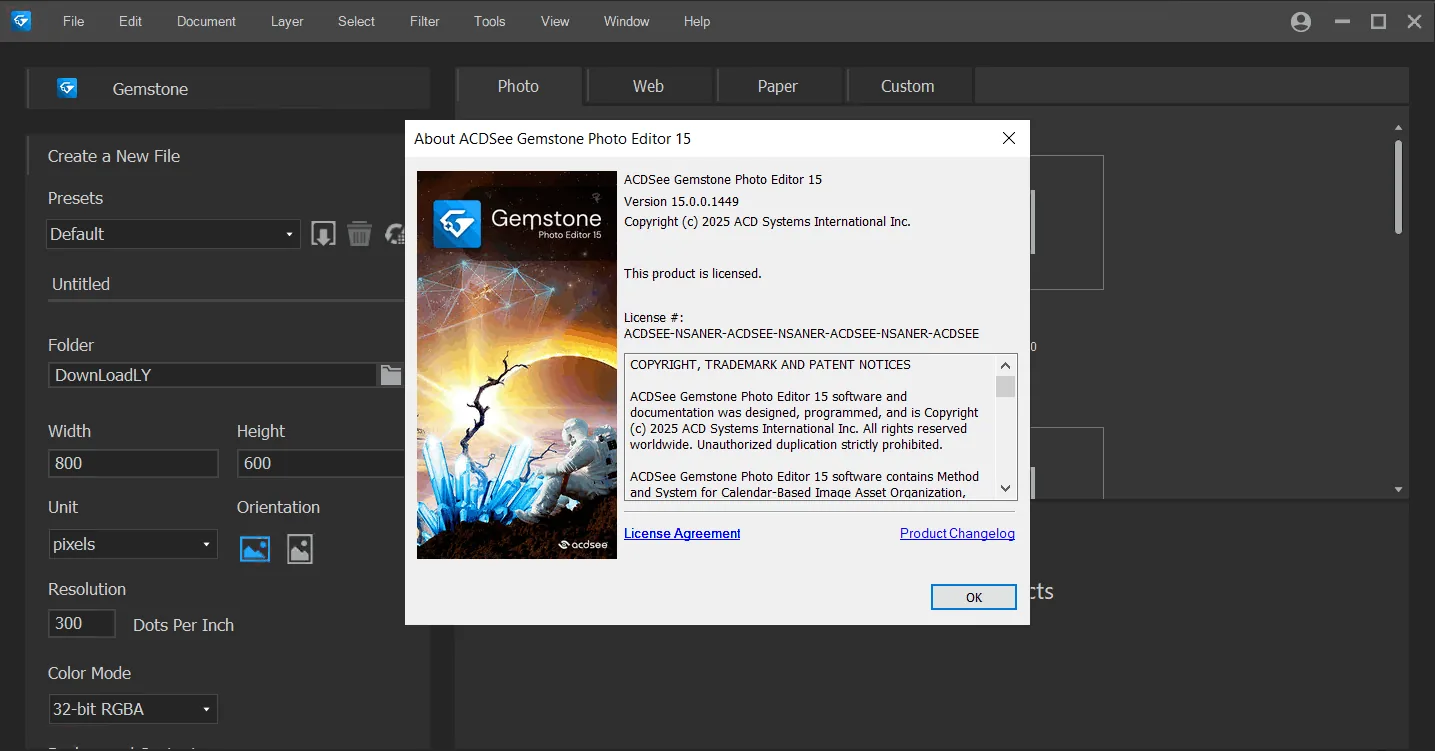Click the license number text line
Screen dimensions: 1435x751
click(x=801, y=333)
